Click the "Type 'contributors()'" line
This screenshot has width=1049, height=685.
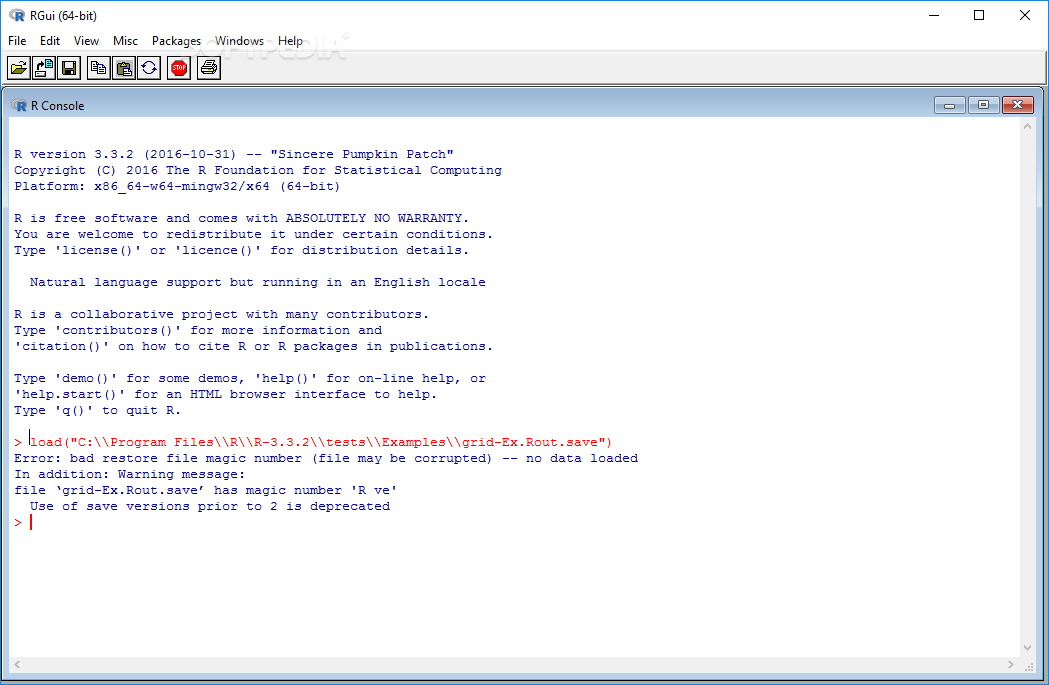pos(198,330)
